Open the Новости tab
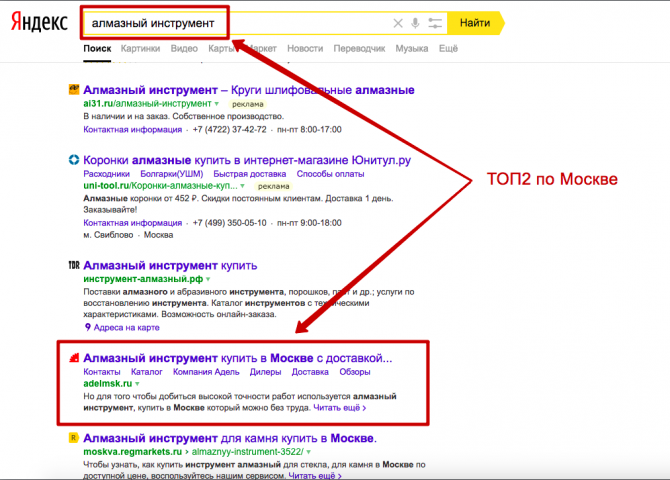 [x=305, y=48]
